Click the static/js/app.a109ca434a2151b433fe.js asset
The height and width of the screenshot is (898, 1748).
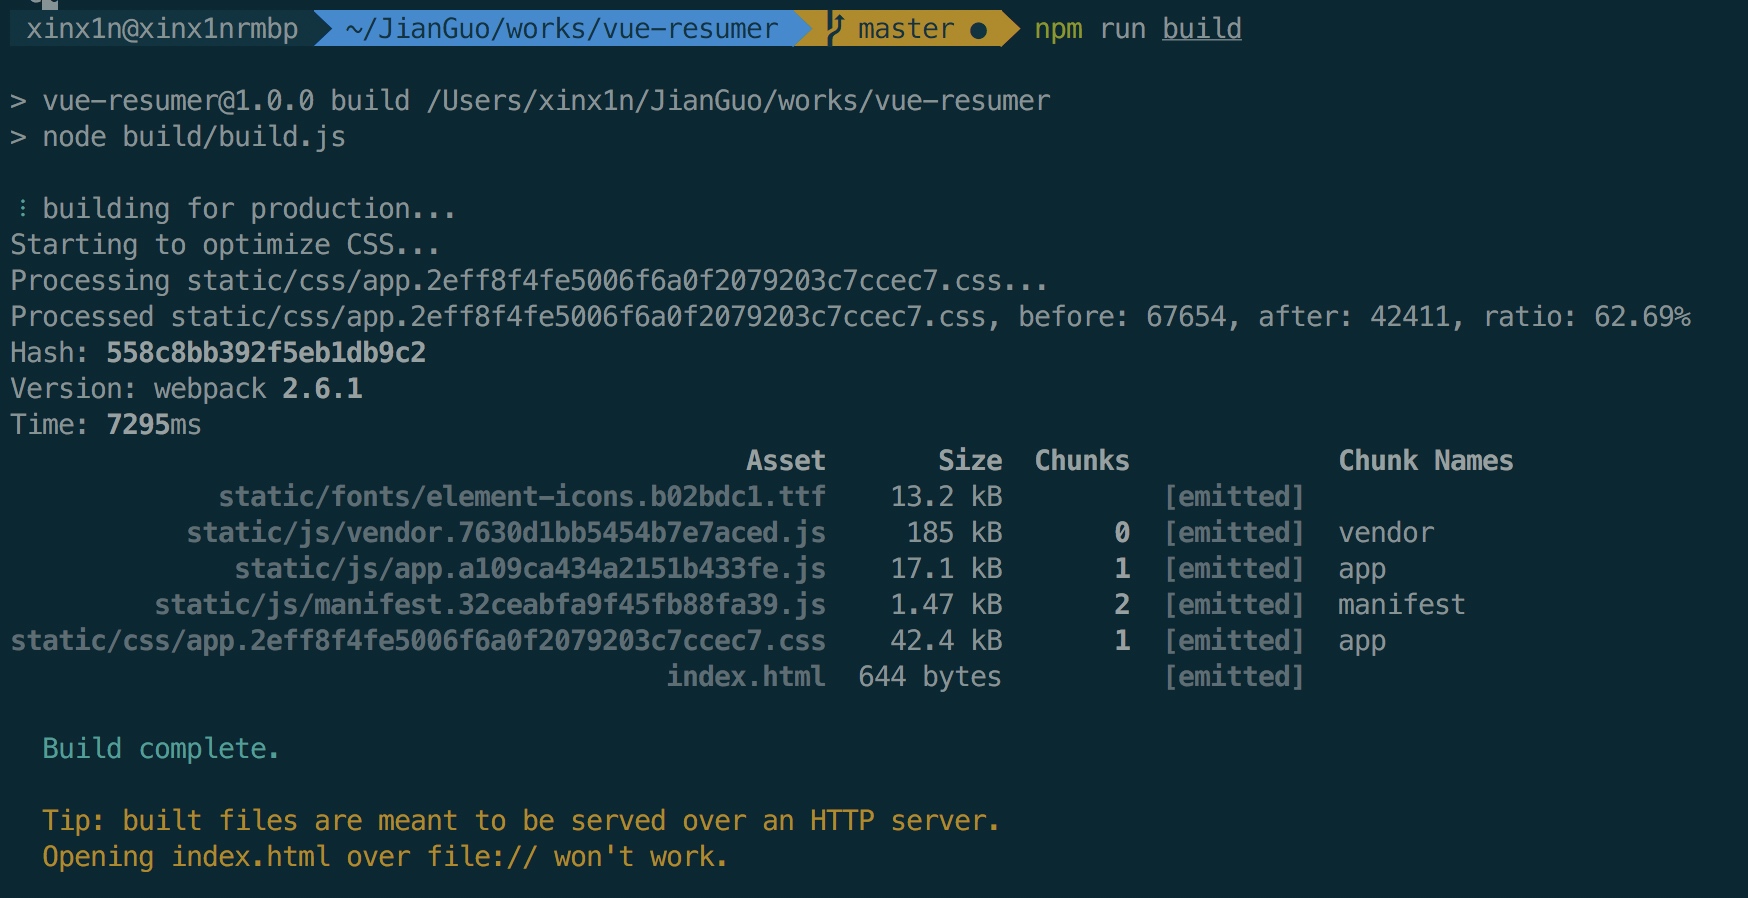(x=530, y=568)
